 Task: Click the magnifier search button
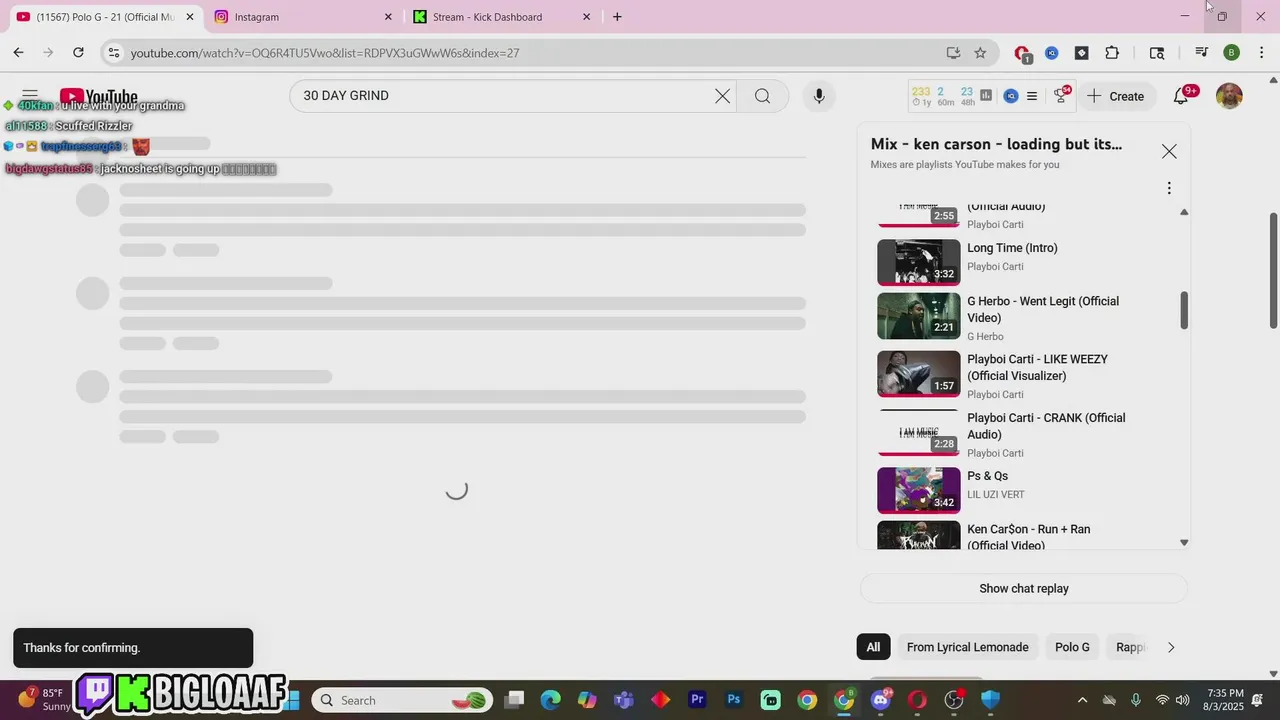762,96
